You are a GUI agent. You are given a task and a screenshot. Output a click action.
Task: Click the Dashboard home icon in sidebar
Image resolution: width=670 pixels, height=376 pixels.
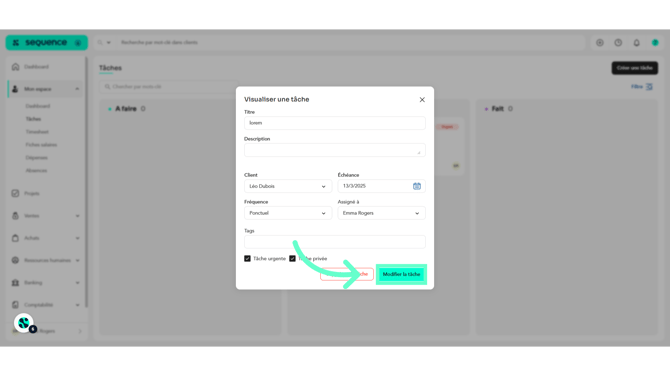coord(15,67)
